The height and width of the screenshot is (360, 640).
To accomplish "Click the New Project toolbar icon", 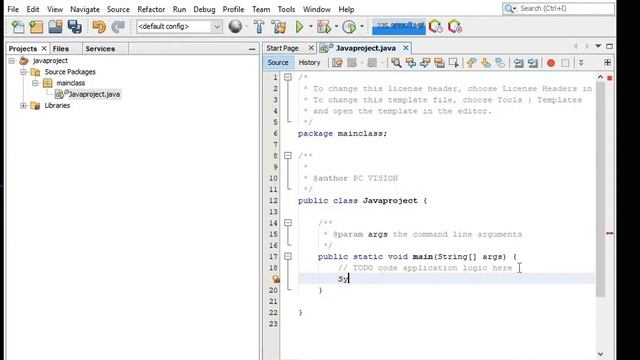I will click(36, 27).
